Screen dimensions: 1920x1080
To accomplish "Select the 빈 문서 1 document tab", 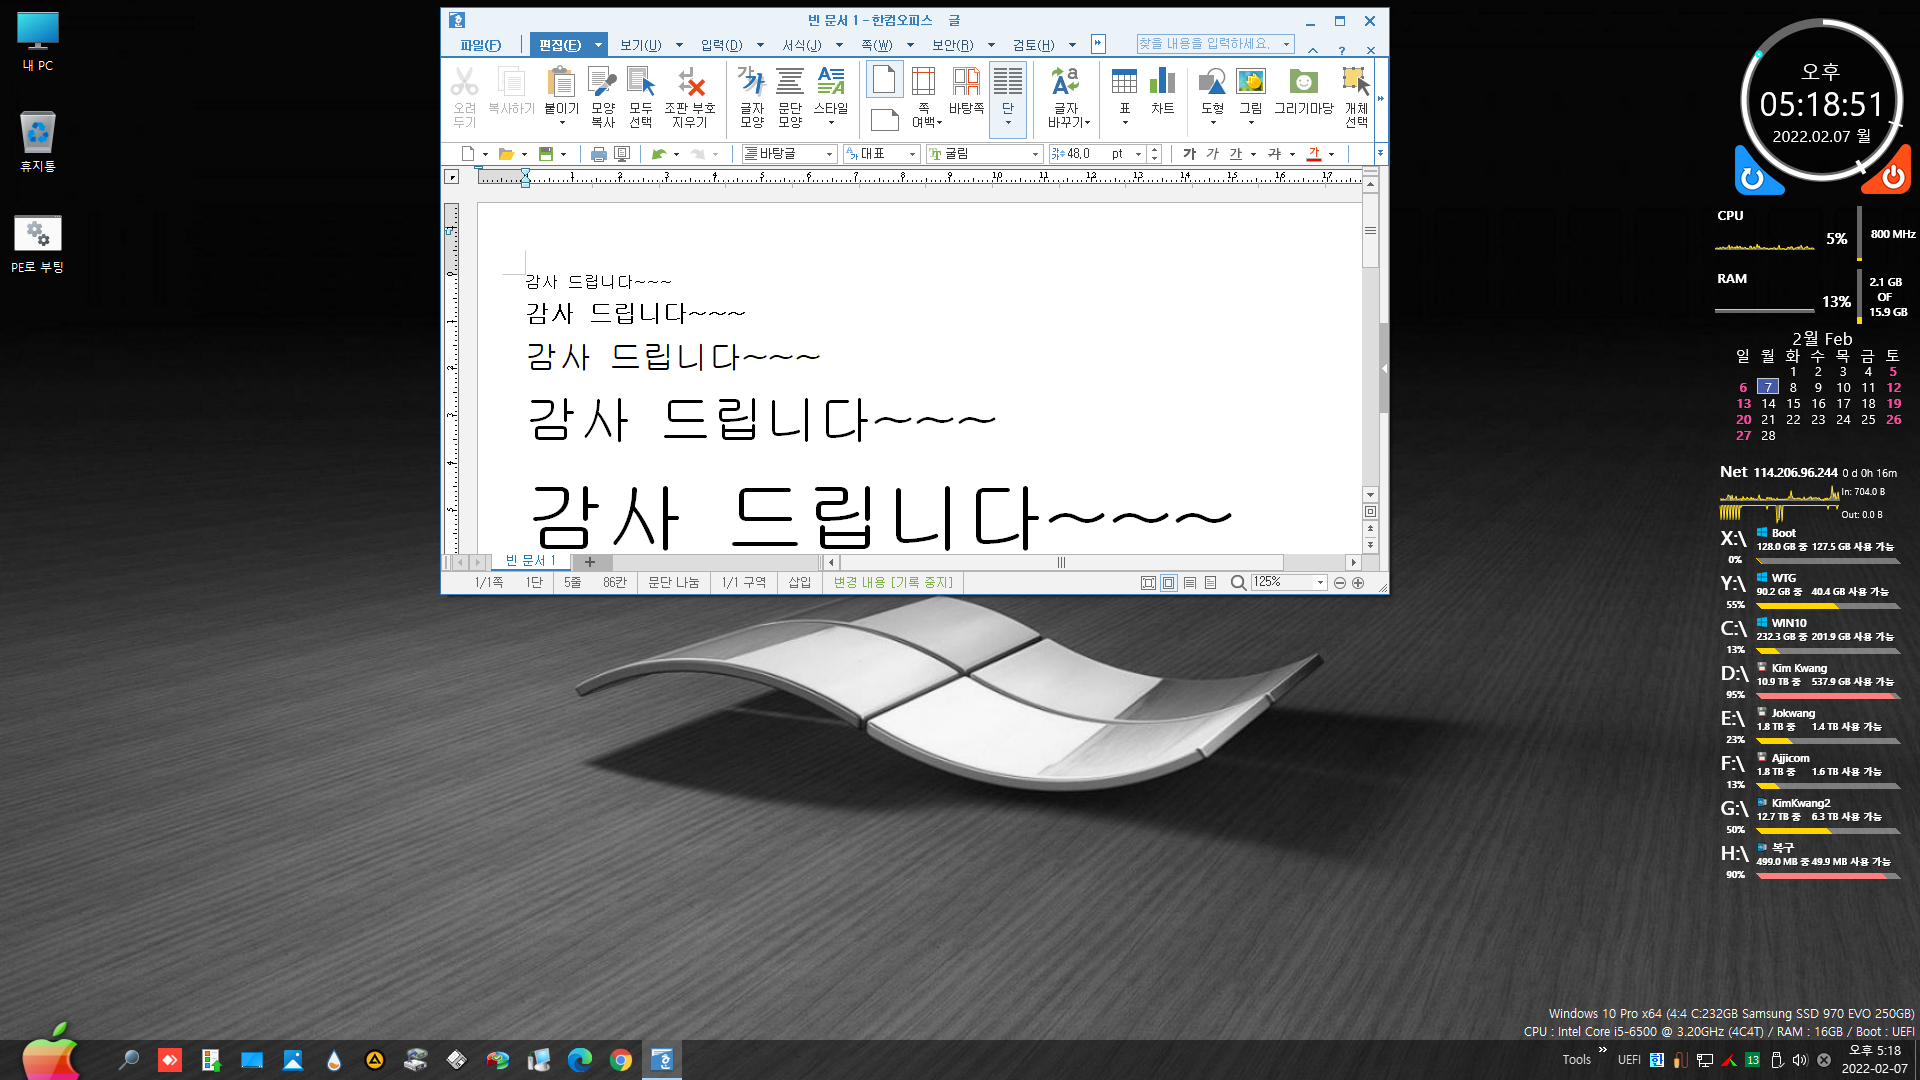I will pos(530,561).
